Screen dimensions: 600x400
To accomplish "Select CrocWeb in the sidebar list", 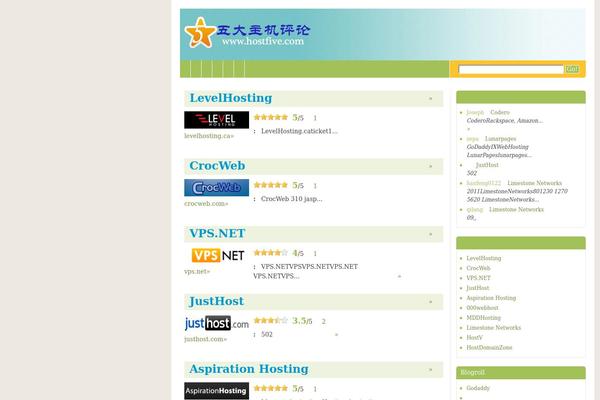I will [478, 268].
